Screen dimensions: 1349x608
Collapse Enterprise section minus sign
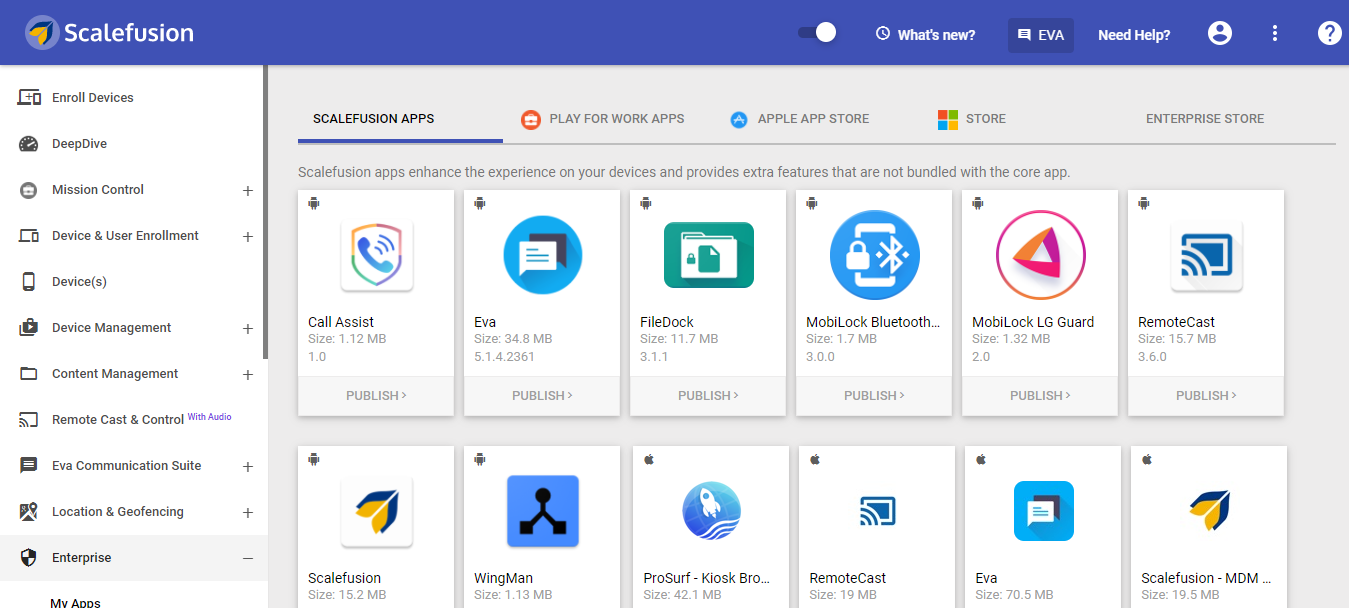pyautogui.click(x=248, y=559)
